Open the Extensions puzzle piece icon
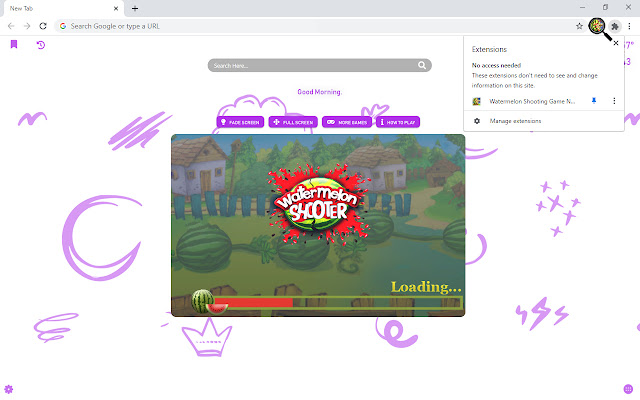 click(x=614, y=27)
